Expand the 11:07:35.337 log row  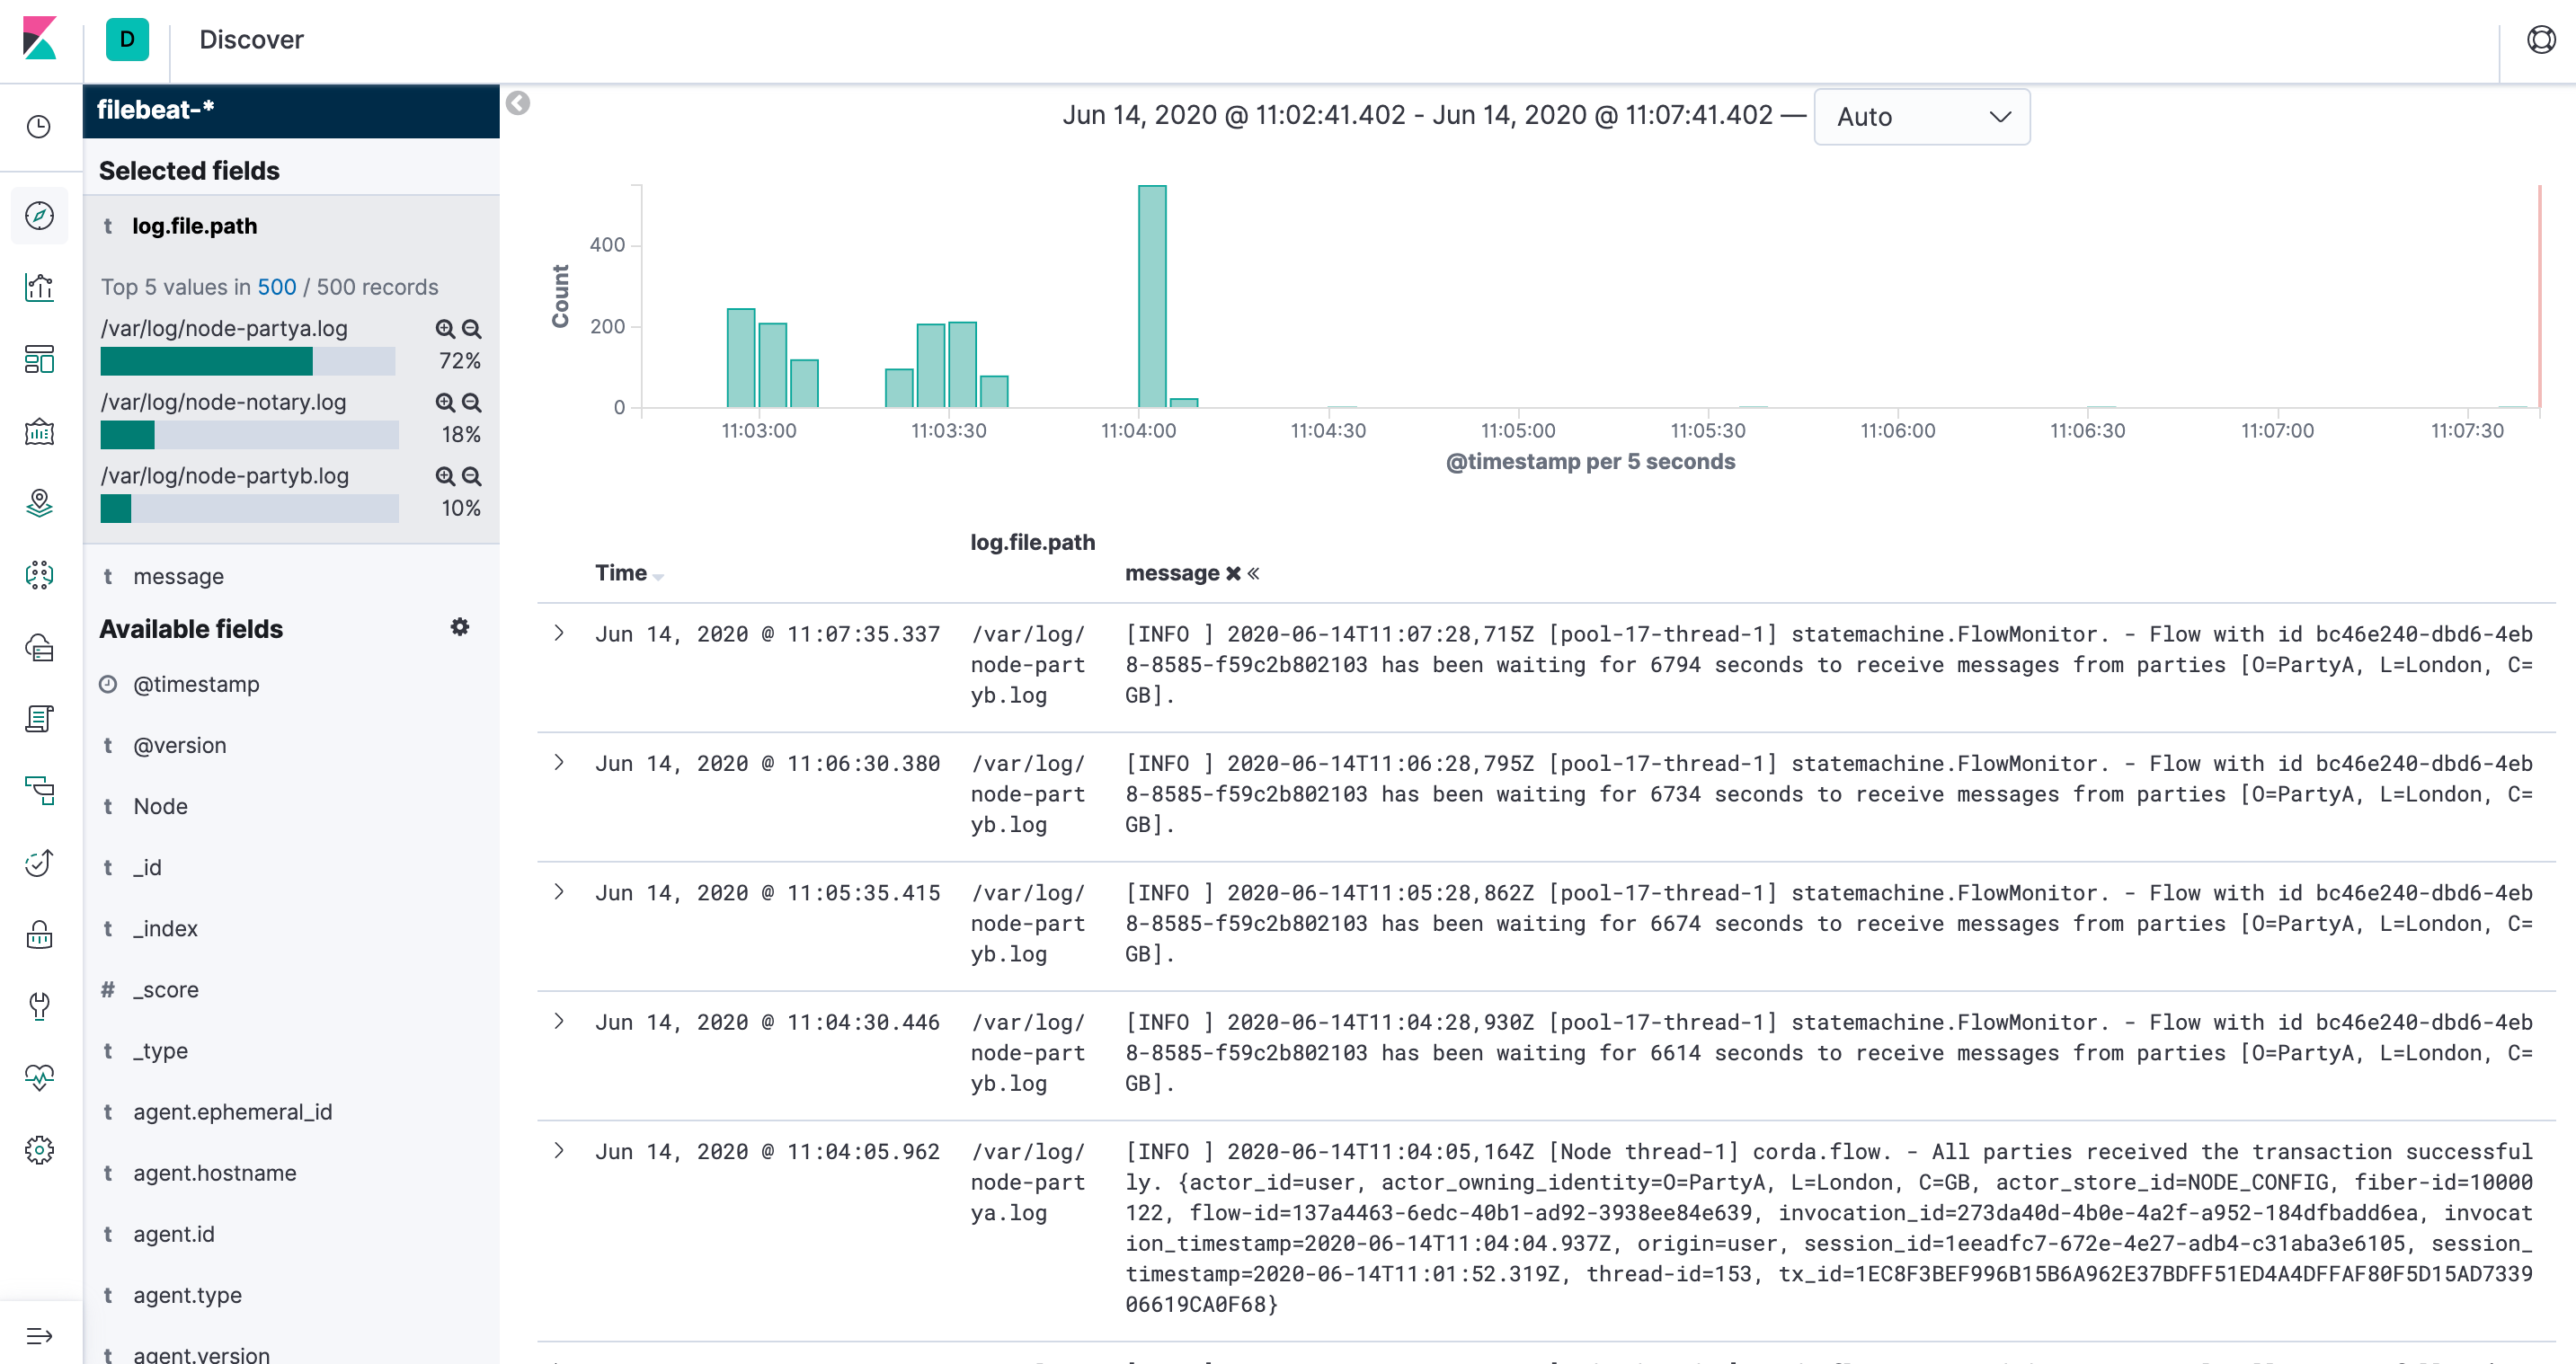559,633
